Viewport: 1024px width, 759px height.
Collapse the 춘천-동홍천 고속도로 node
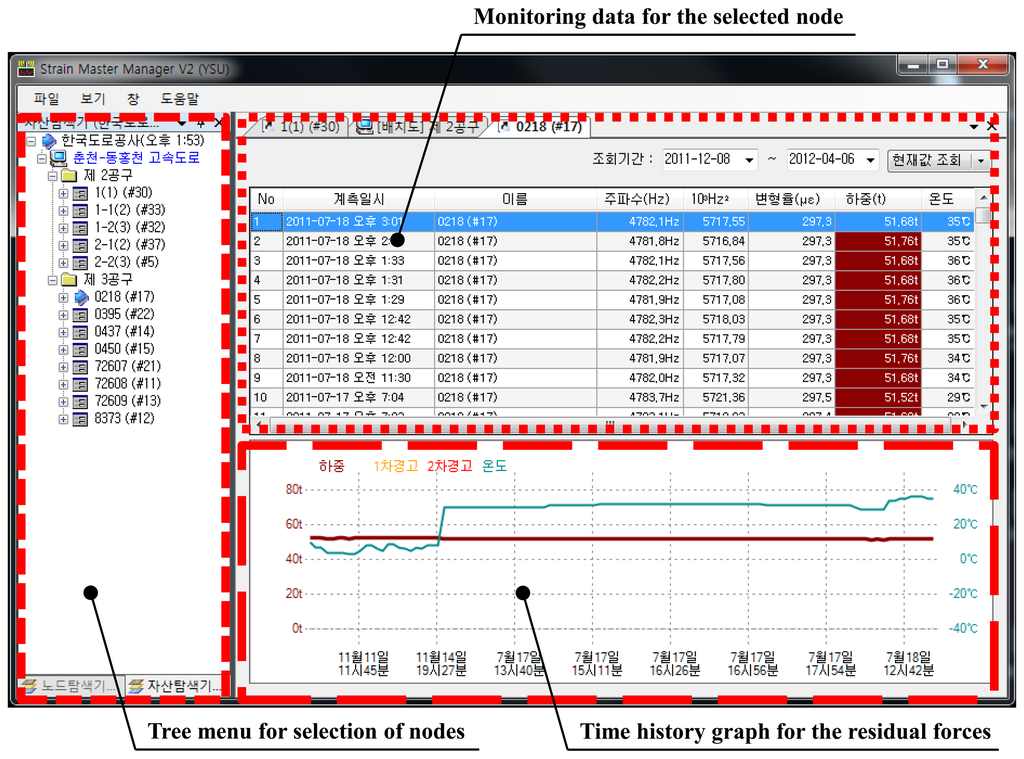[x=42, y=158]
